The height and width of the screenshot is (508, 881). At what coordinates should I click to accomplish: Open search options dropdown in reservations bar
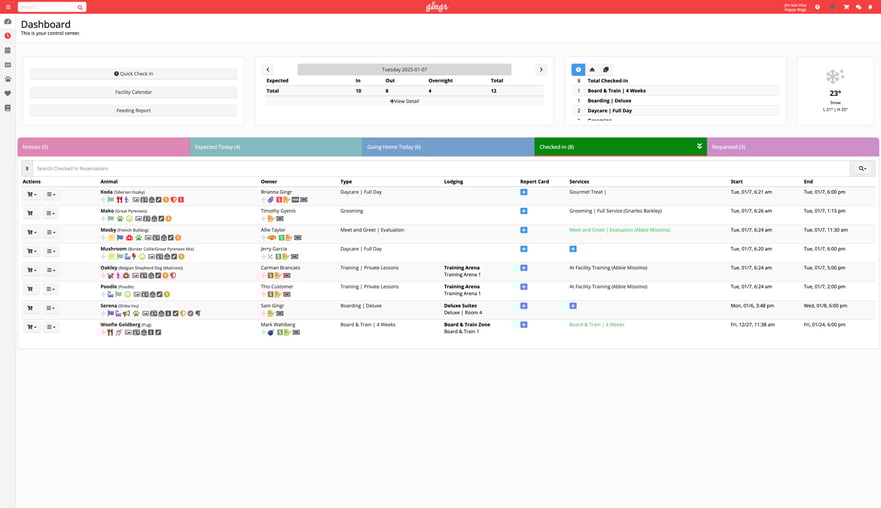point(862,169)
